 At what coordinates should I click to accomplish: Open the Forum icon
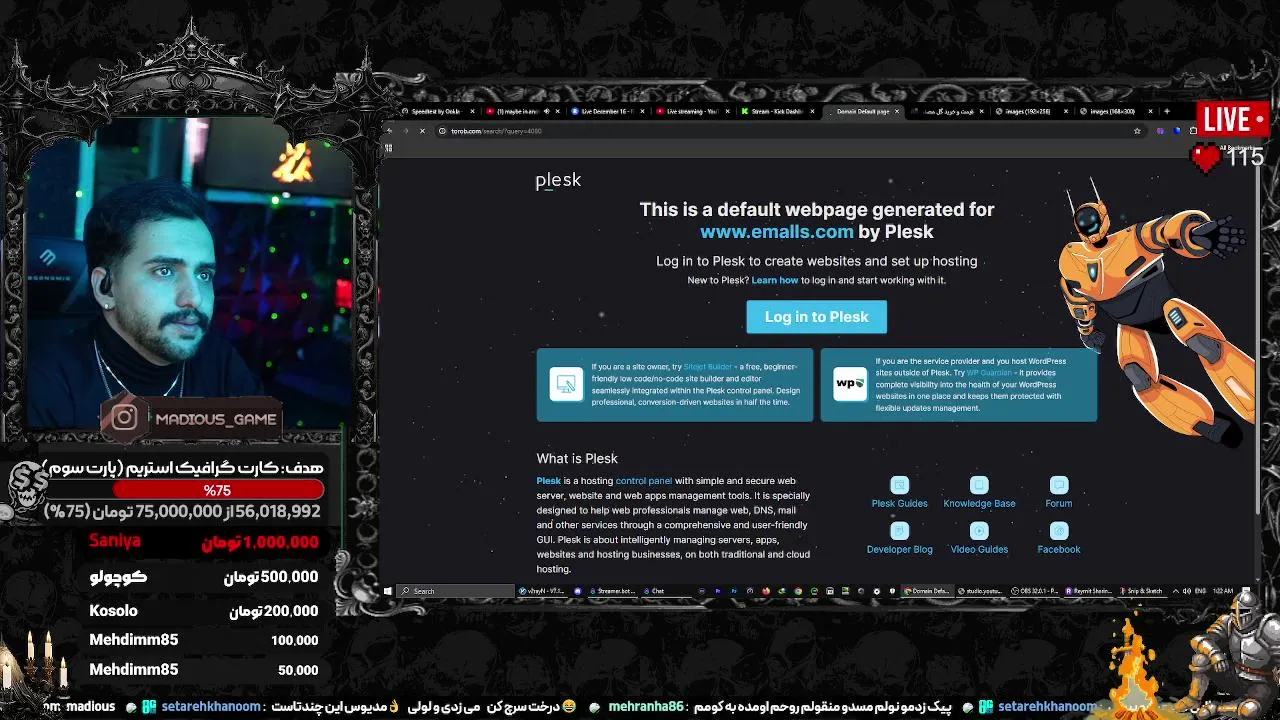point(1059,485)
